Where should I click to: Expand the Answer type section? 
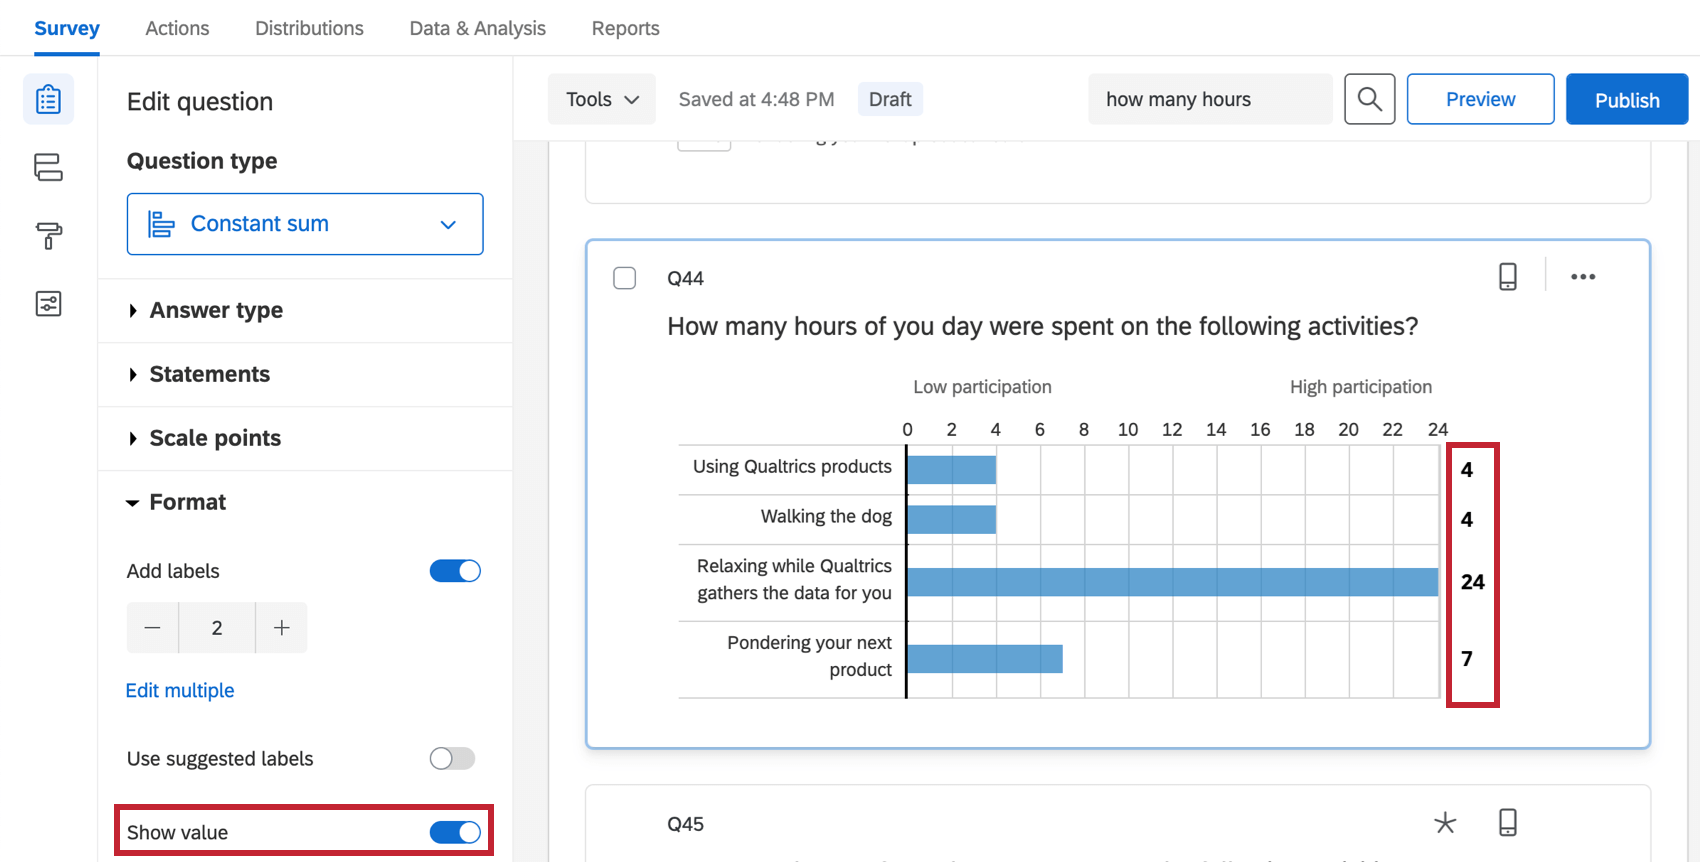tap(216, 311)
